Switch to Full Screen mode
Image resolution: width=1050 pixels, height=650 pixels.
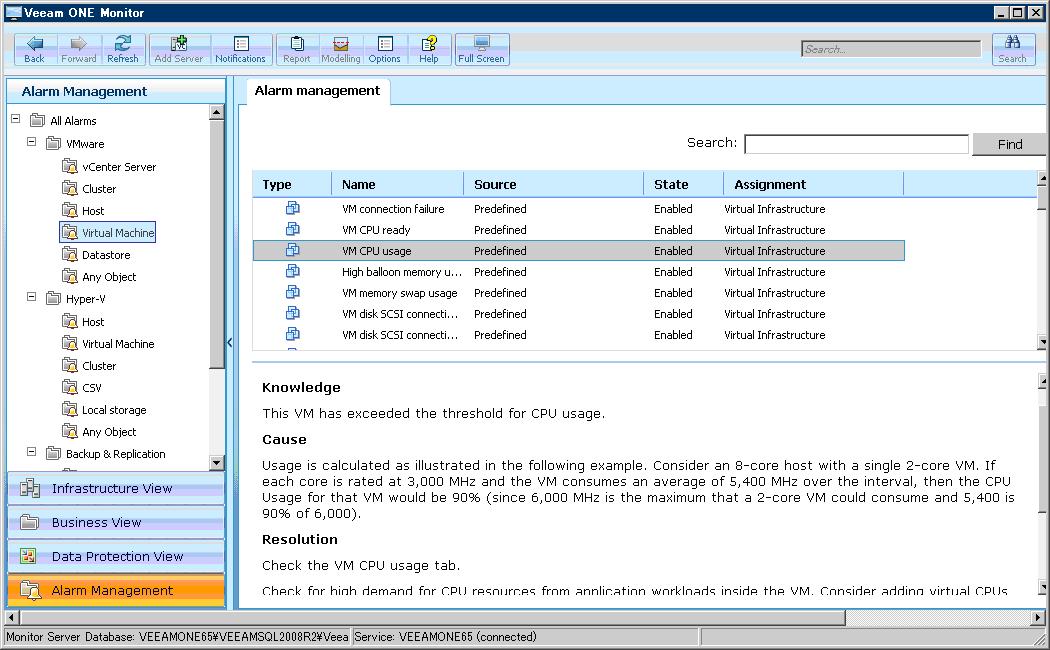[x=481, y=50]
